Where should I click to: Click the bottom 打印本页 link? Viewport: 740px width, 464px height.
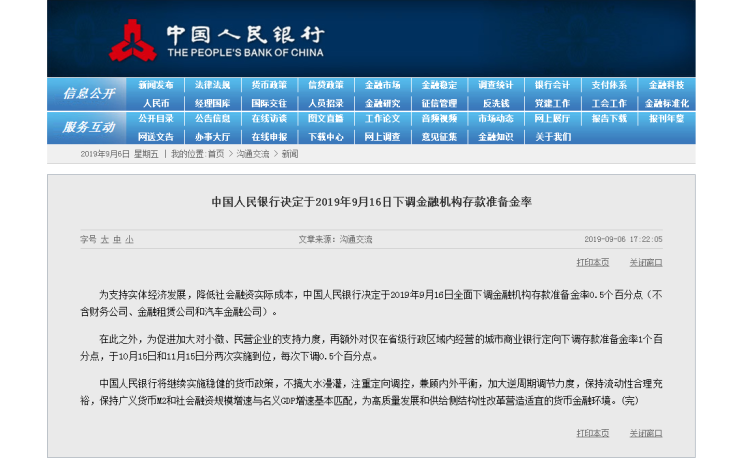click(x=593, y=433)
